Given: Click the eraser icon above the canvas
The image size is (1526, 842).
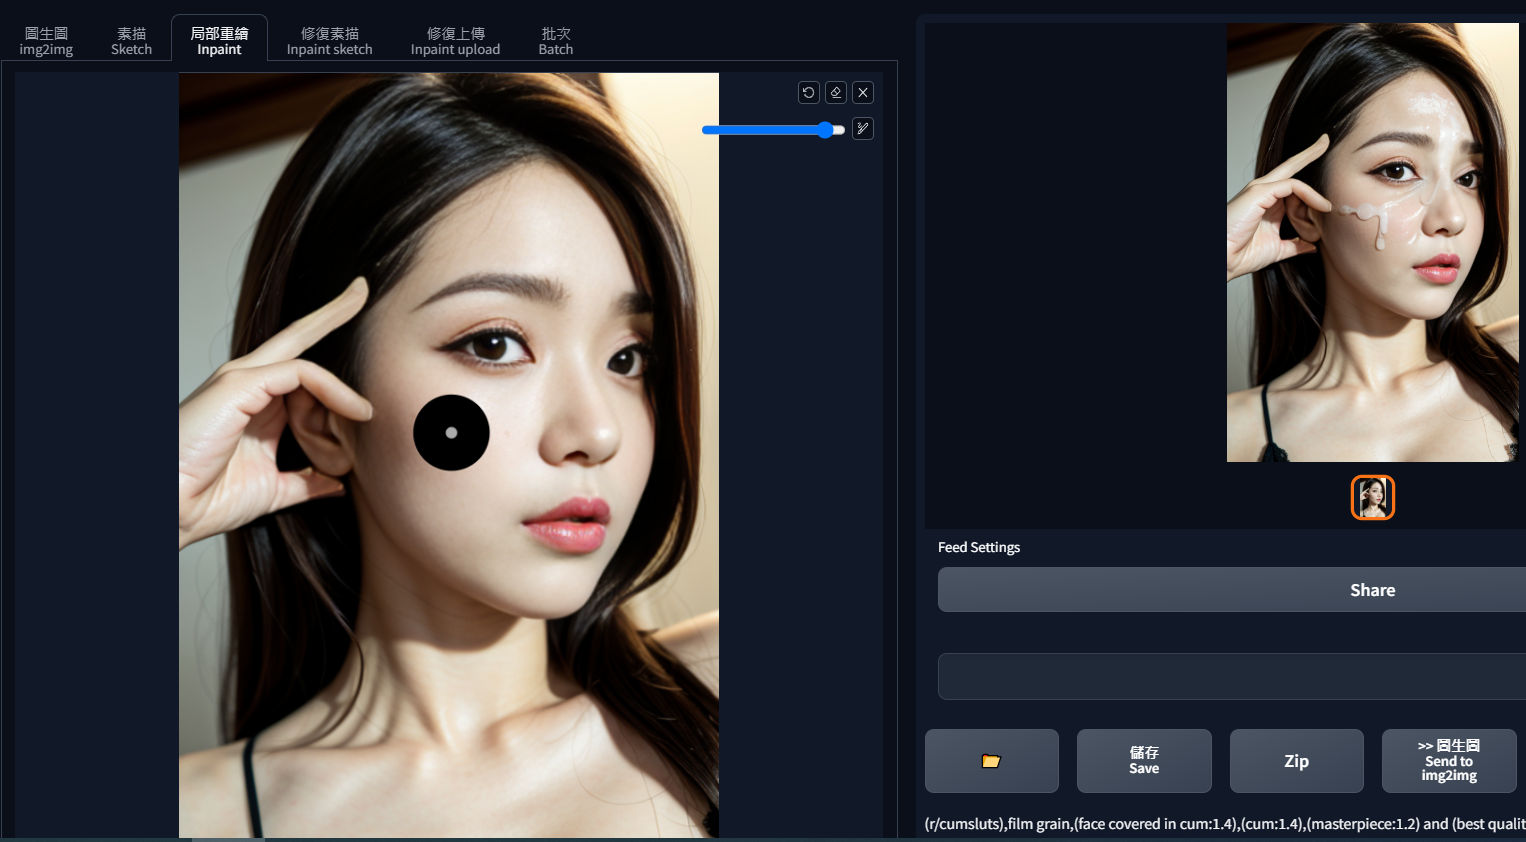Looking at the screenshot, I should (x=836, y=93).
